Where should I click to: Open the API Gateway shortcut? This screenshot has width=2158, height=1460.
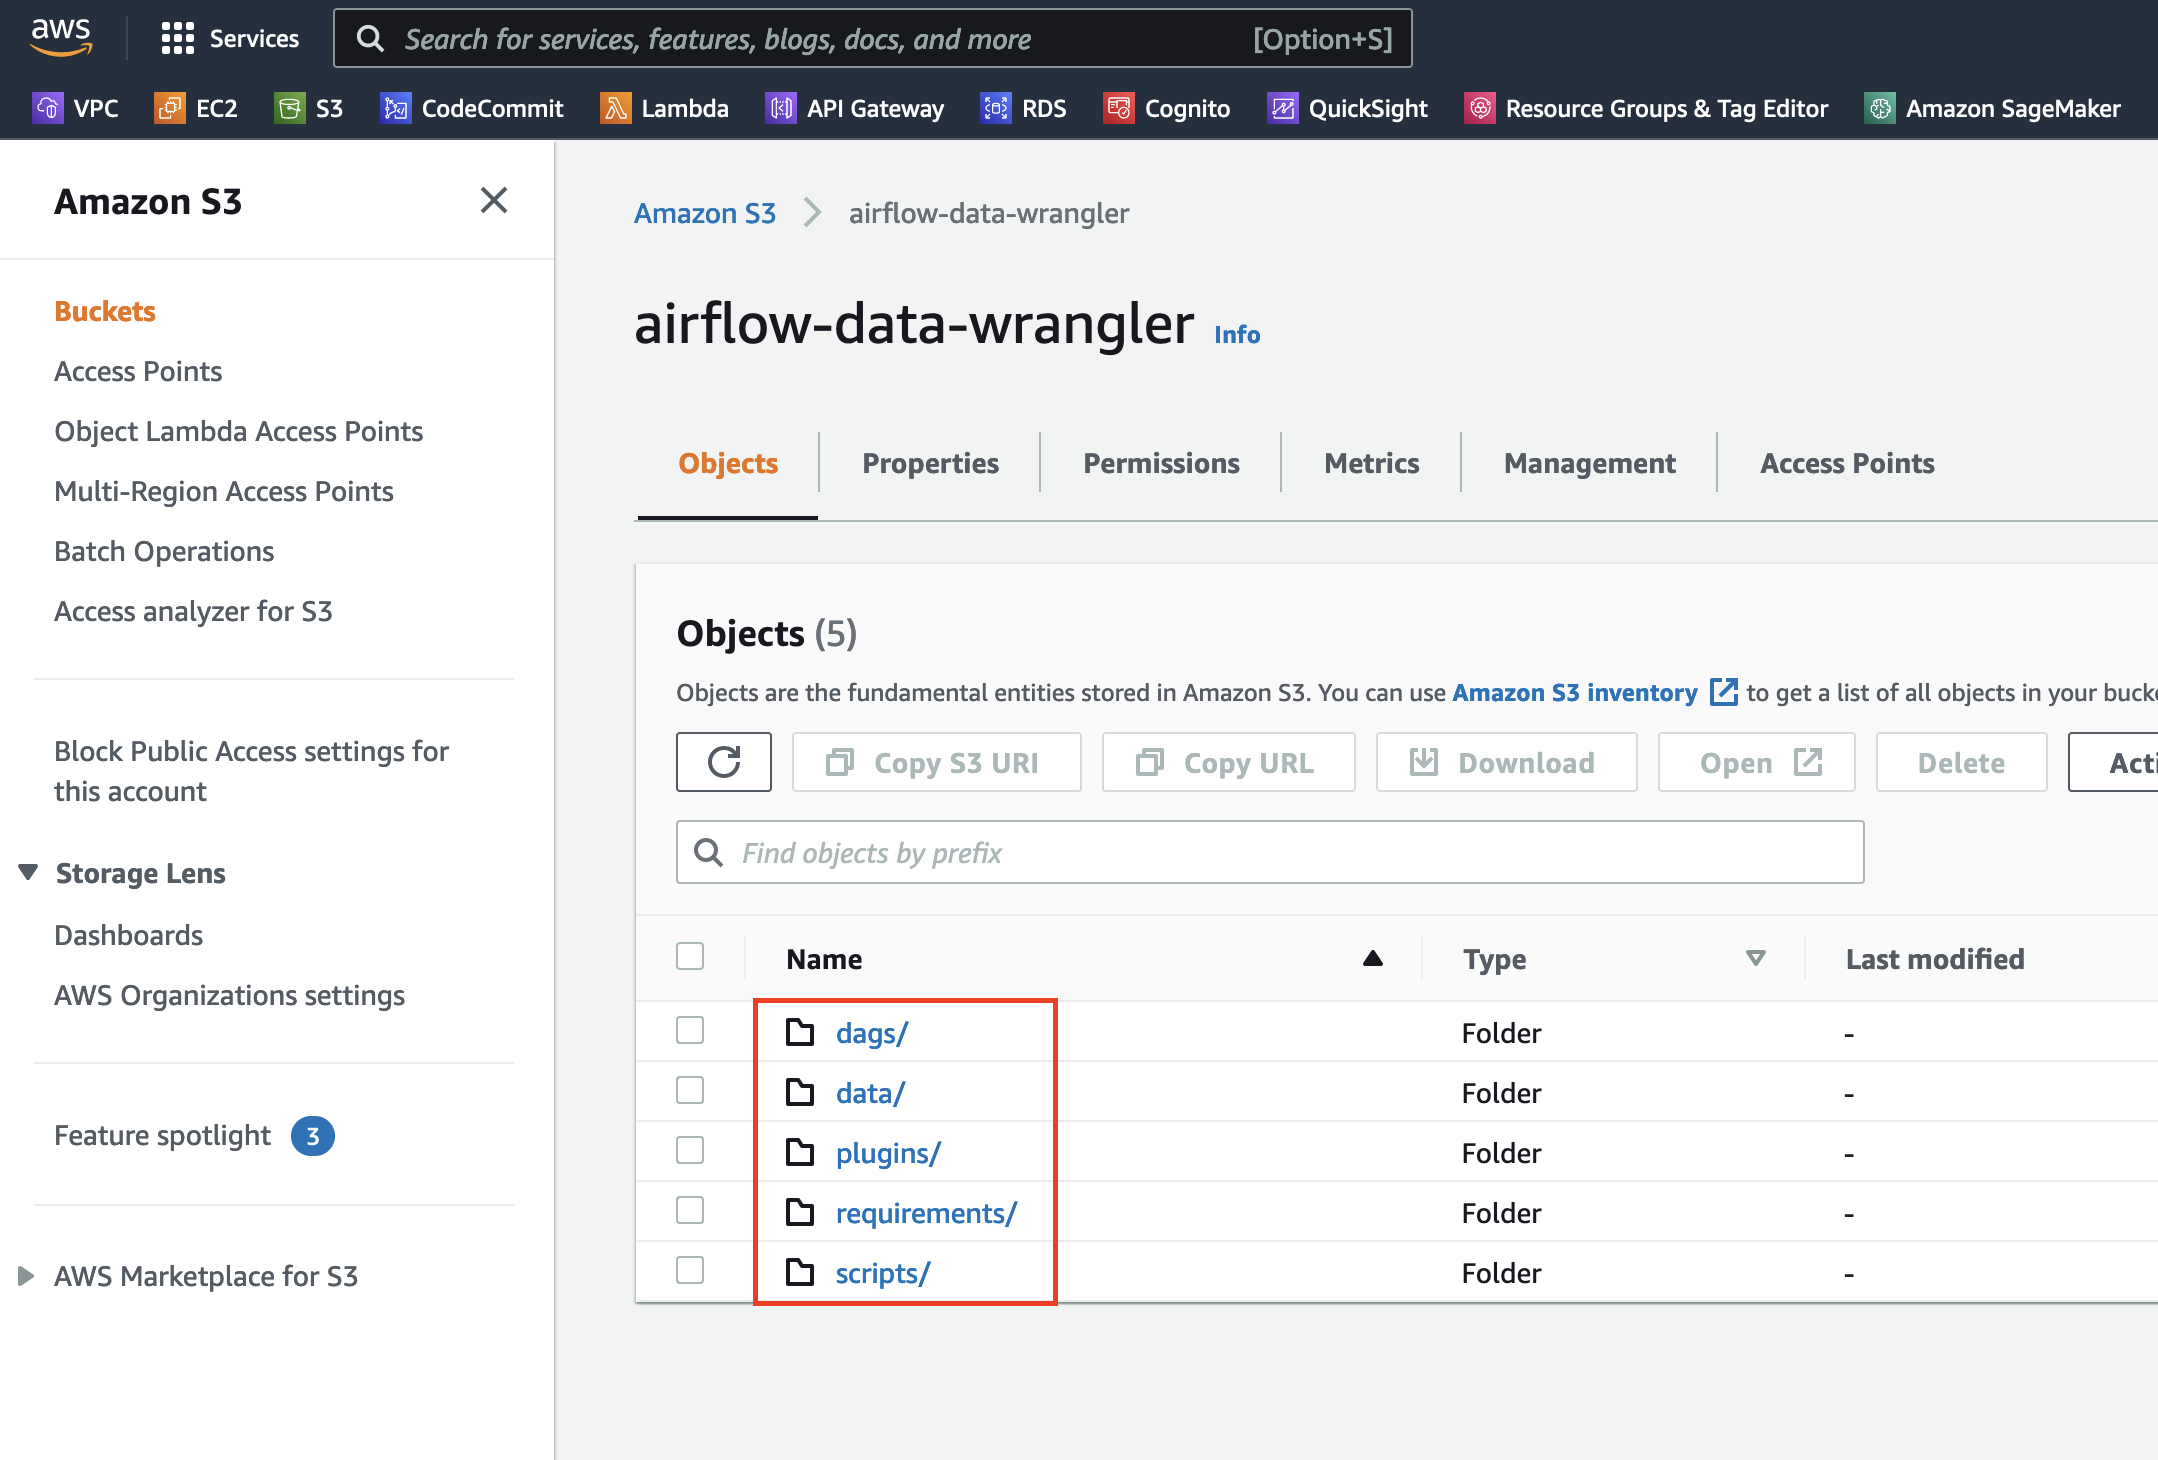855,108
